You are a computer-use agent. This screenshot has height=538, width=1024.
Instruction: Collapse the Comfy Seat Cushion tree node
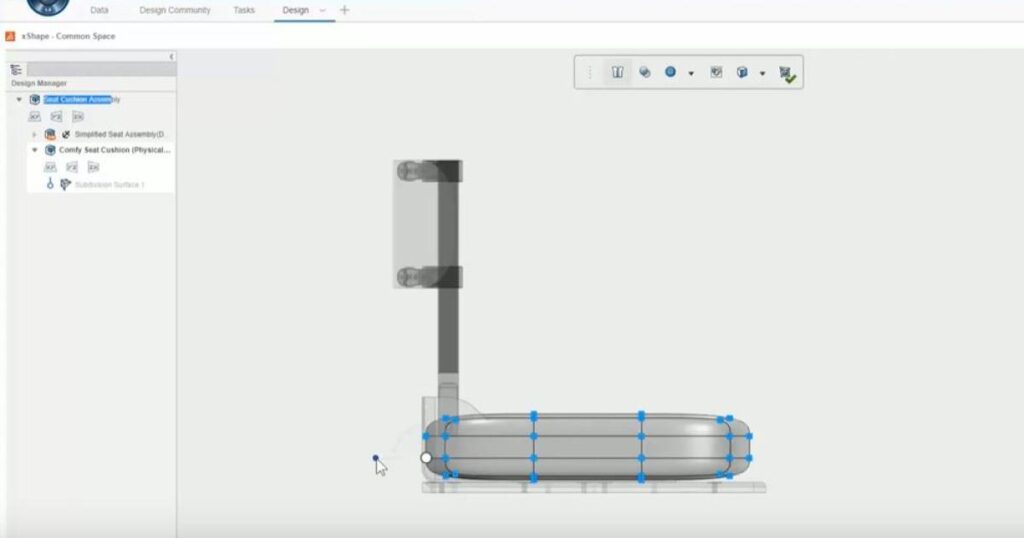coord(34,150)
